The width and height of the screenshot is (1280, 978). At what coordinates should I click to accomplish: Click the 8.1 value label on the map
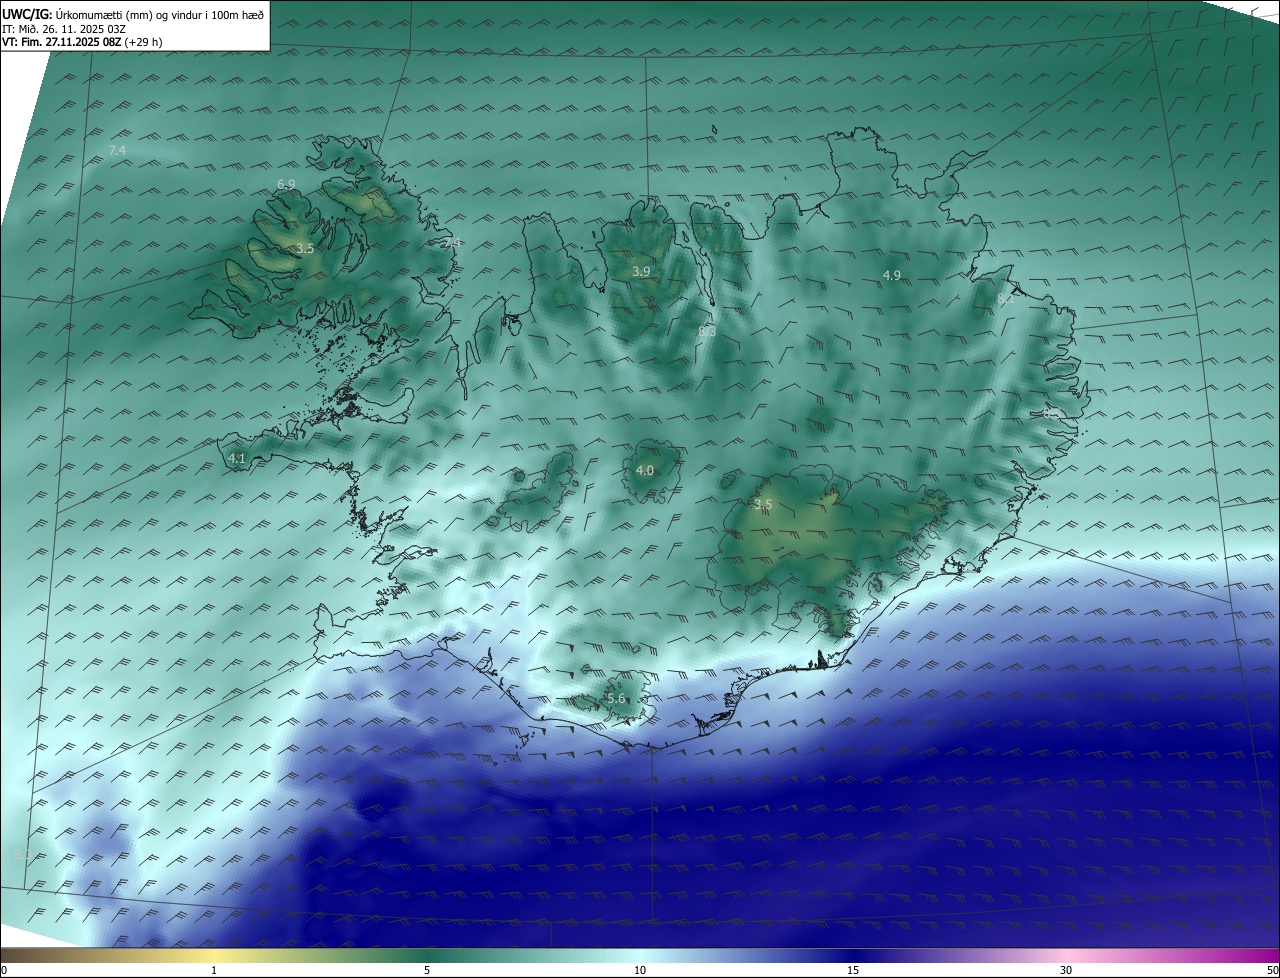[1005, 298]
